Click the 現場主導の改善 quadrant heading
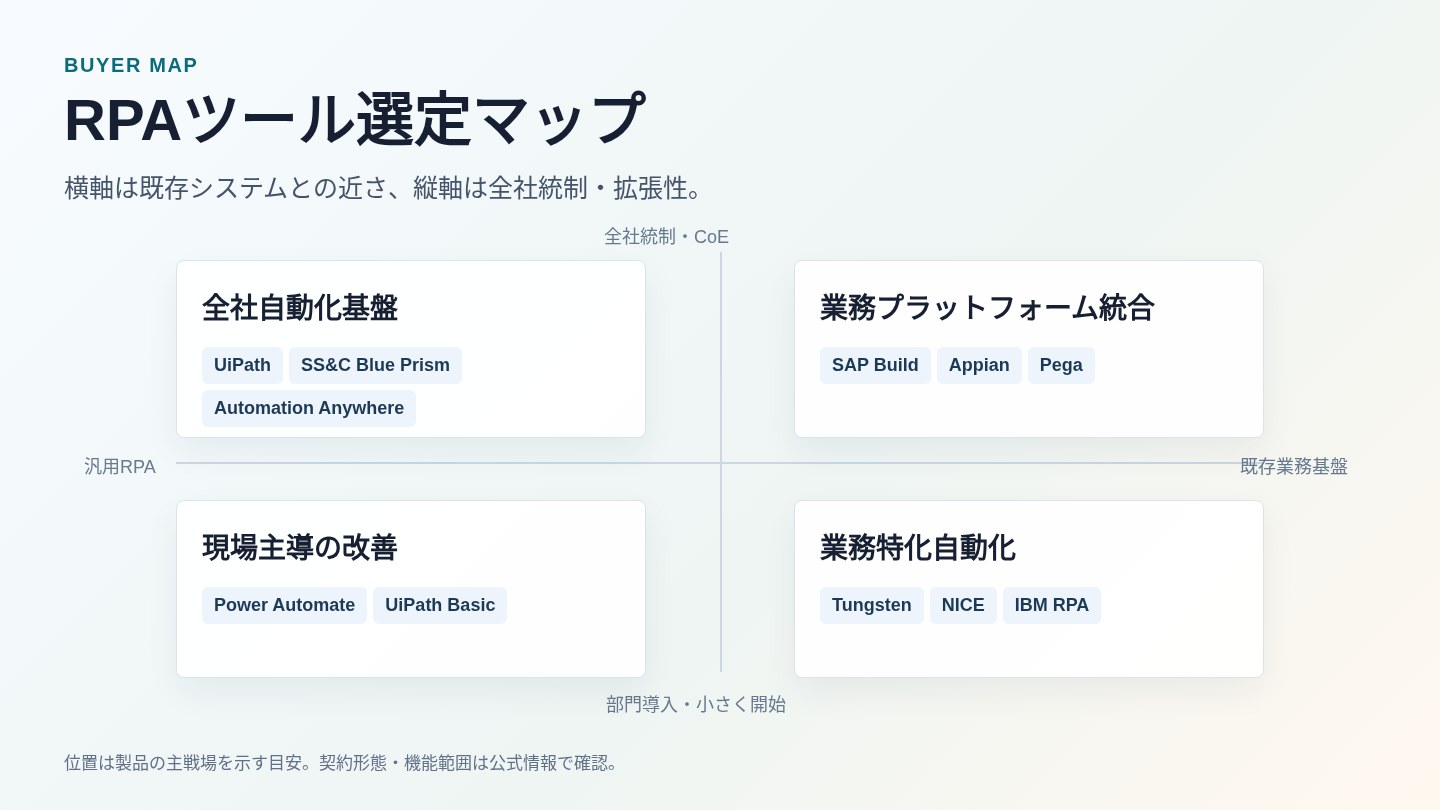This screenshot has height=810, width=1440. pyautogui.click(x=300, y=548)
